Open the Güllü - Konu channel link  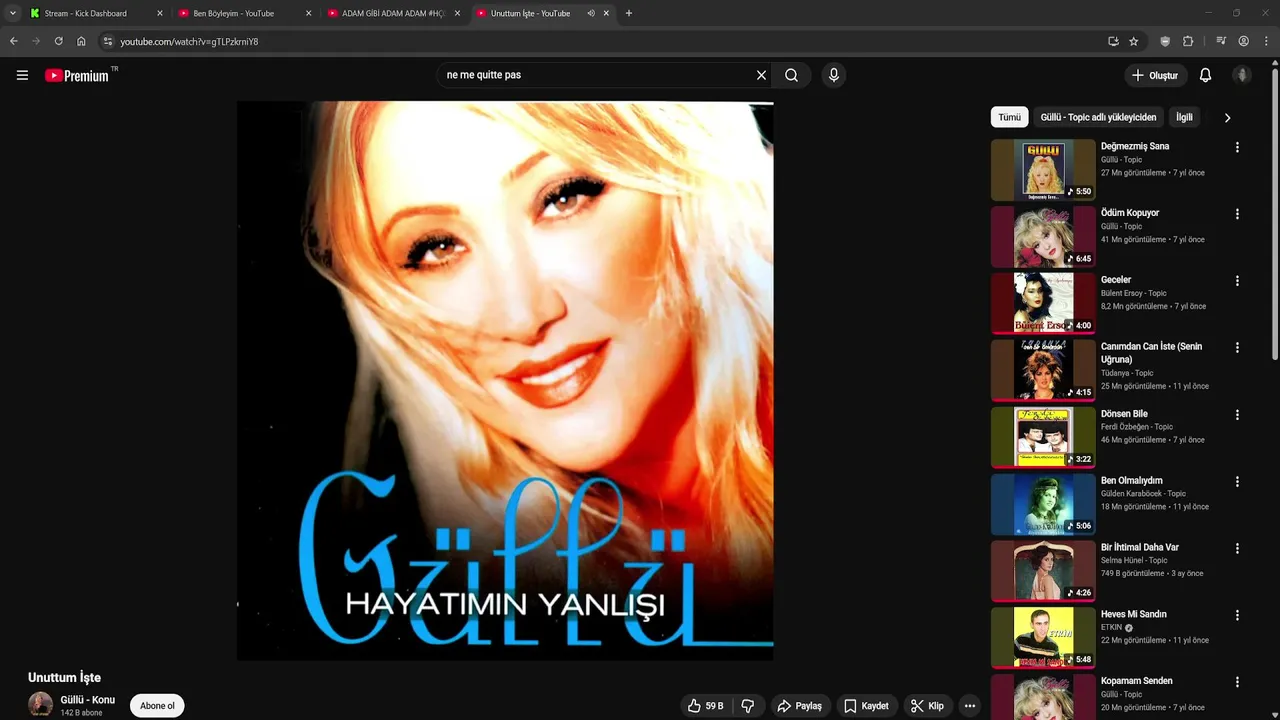(88, 700)
